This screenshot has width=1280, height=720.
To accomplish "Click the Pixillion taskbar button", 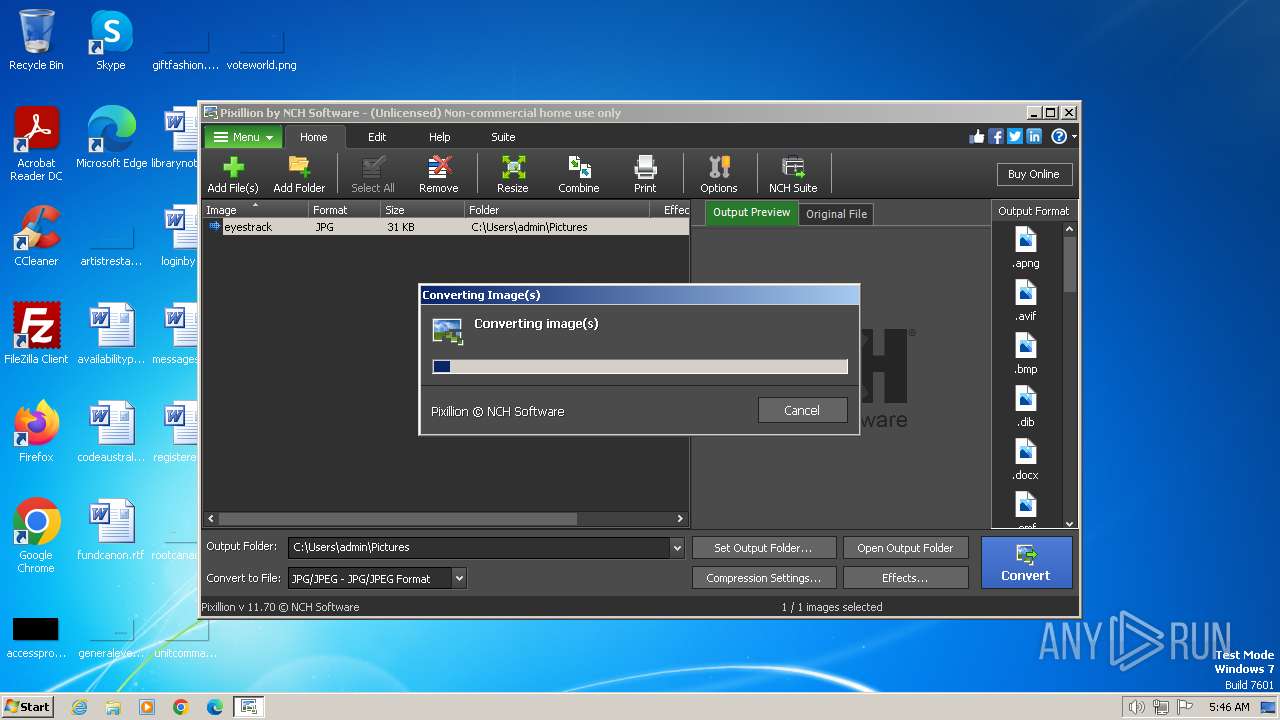I will pyautogui.click(x=248, y=707).
